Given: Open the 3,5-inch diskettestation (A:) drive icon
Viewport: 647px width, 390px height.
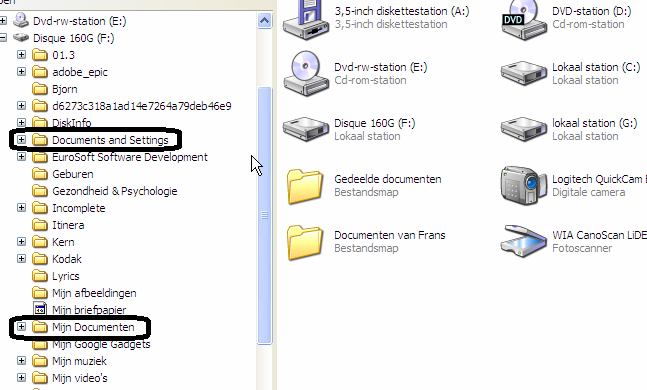Looking at the screenshot, I should [306, 19].
